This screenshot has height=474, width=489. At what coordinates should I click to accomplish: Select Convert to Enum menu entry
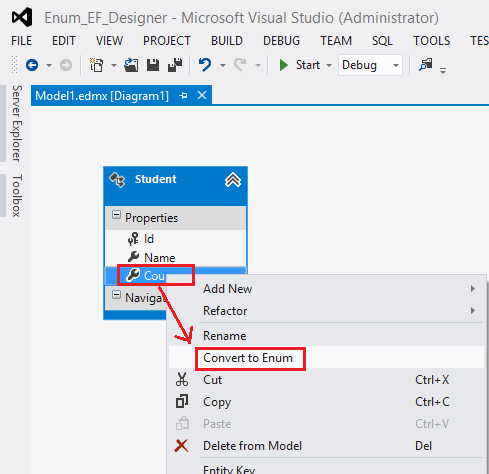[326, 358]
